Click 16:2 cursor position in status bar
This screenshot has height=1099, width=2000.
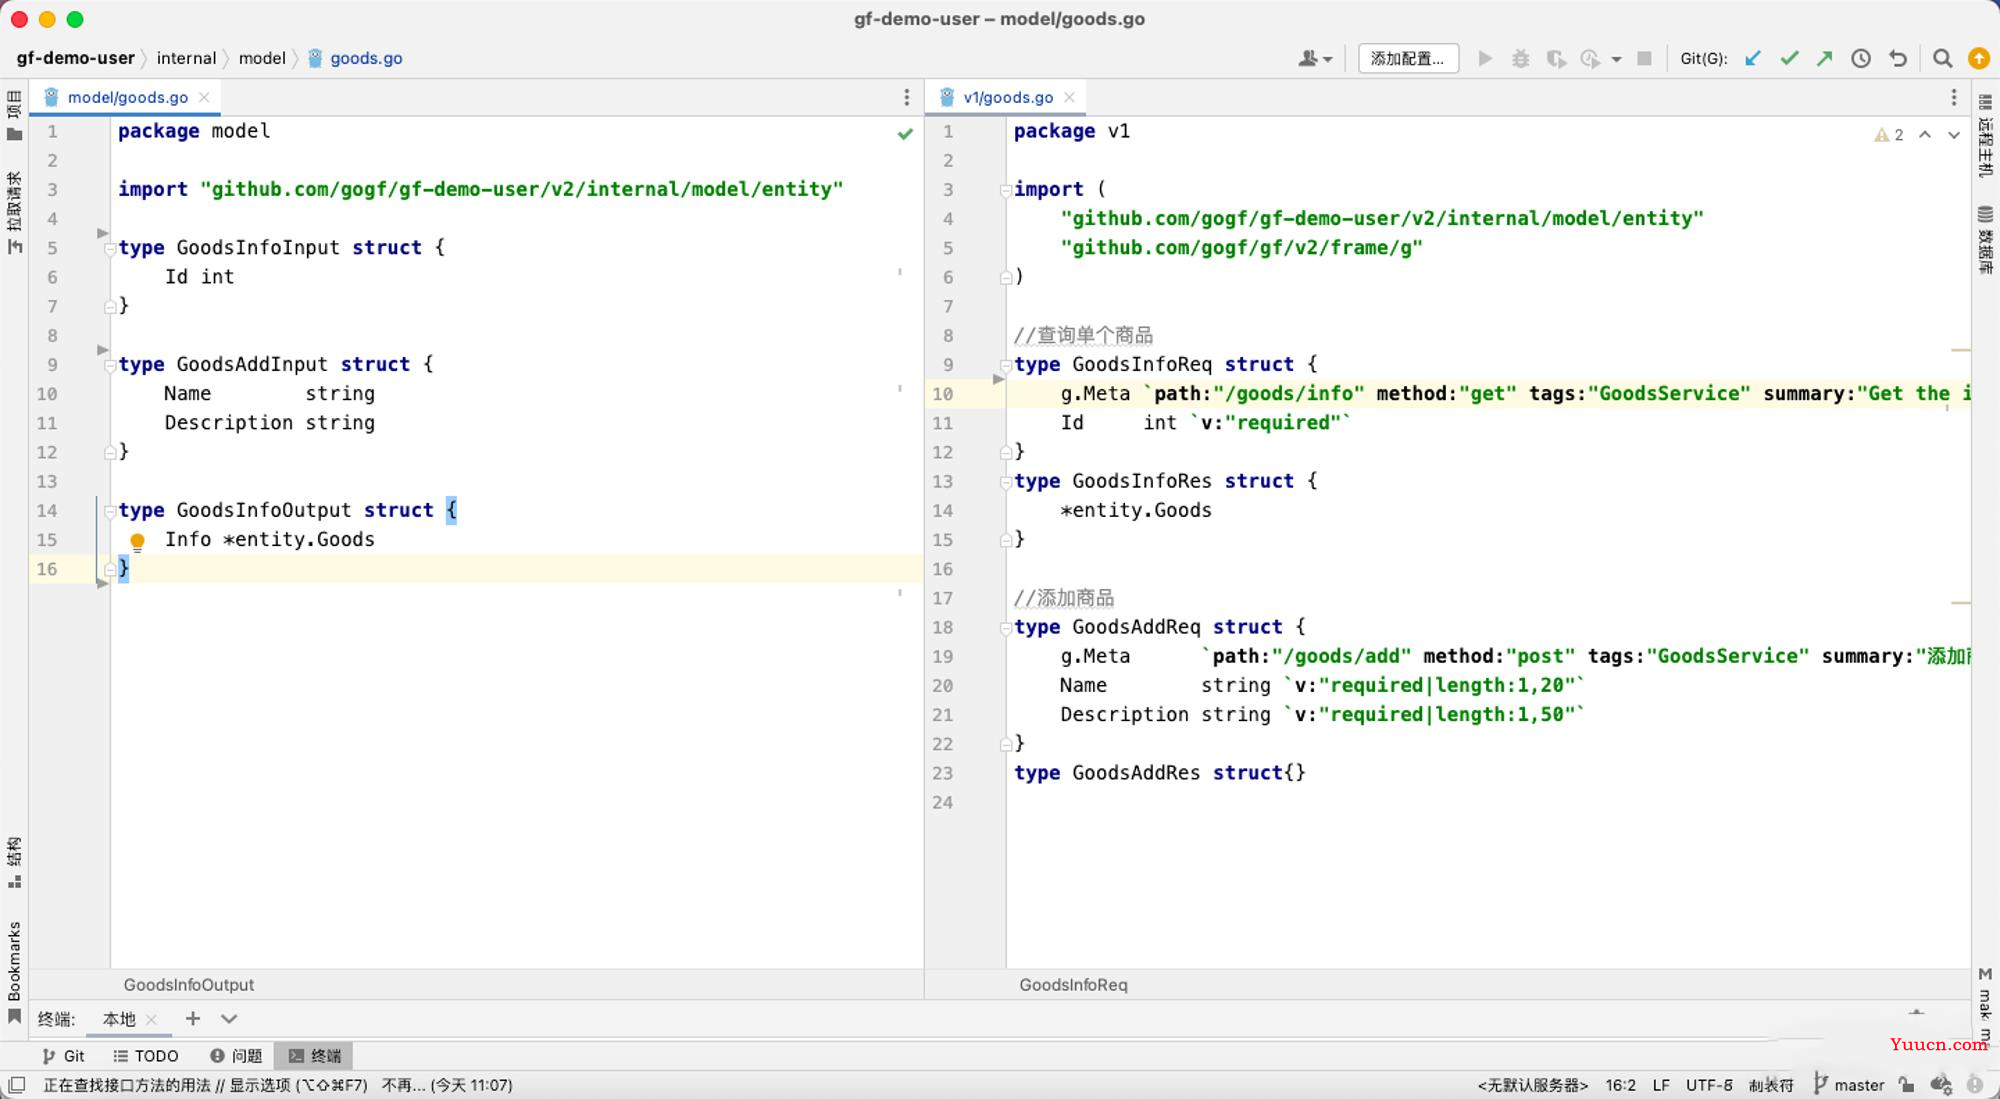click(x=1621, y=1085)
